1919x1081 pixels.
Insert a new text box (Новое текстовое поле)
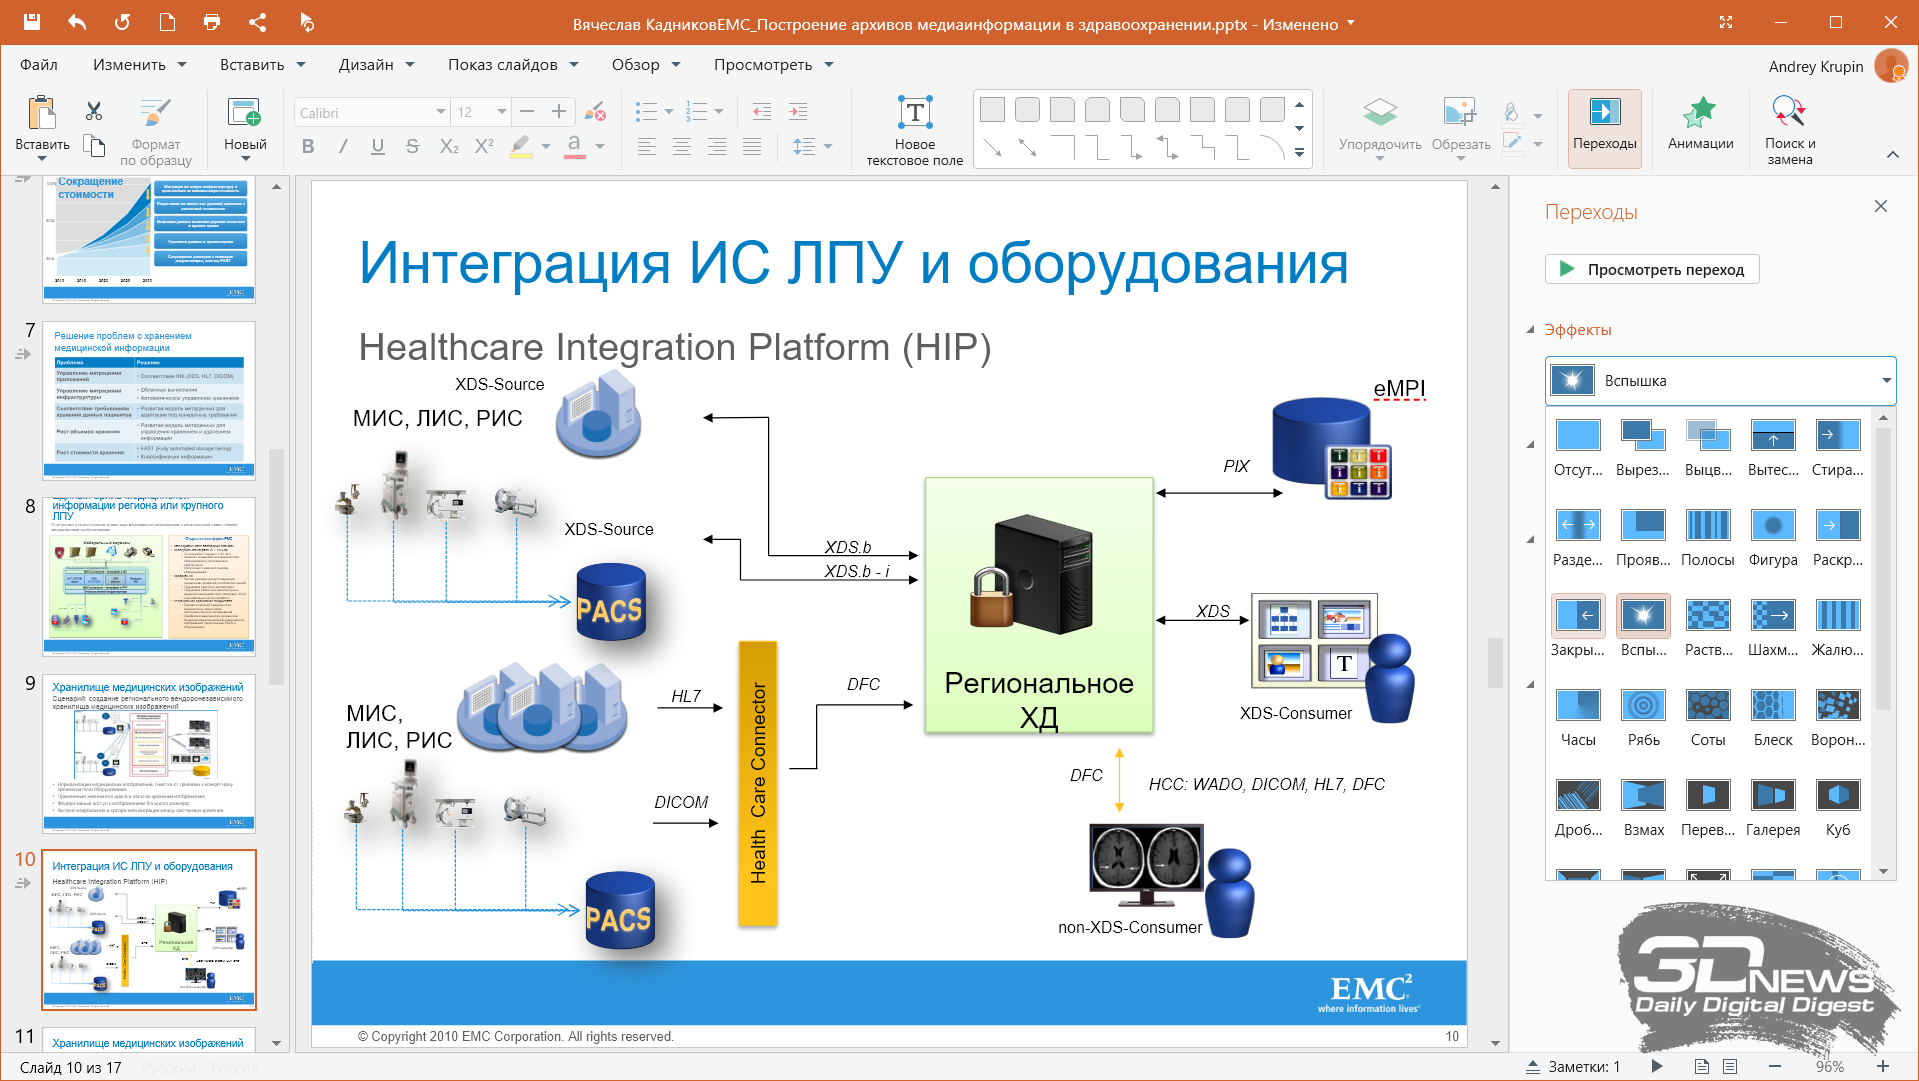tap(915, 131)
